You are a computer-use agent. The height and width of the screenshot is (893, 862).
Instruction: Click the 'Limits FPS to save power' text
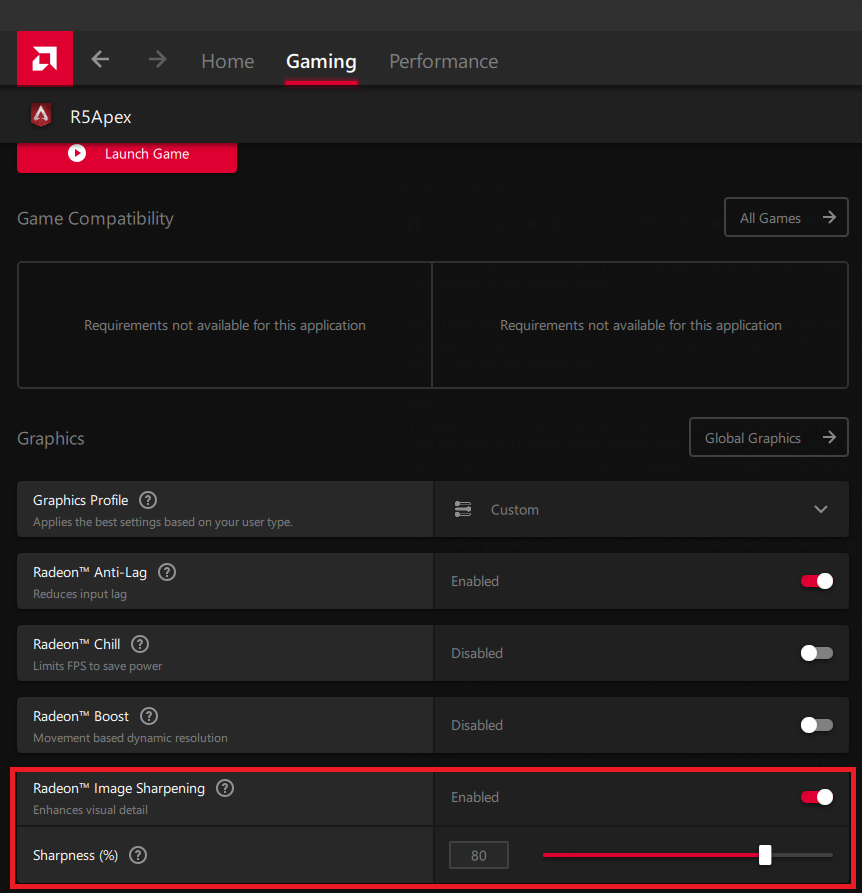[x=97, y=666]
